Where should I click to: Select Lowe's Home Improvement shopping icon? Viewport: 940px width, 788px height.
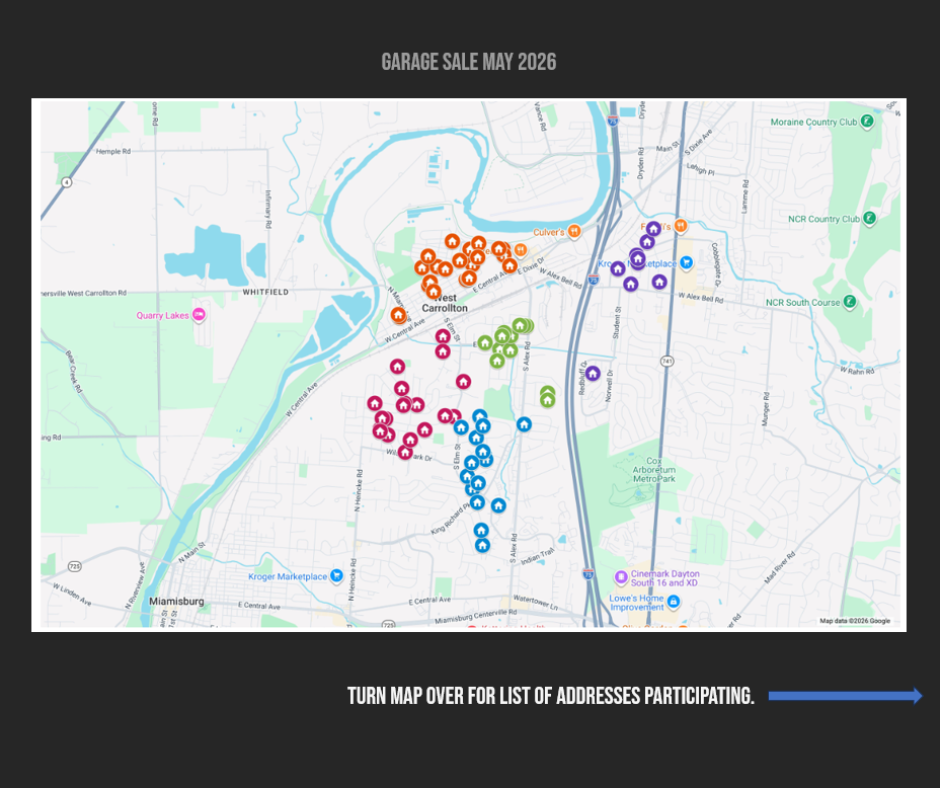[x=673, y=602]
